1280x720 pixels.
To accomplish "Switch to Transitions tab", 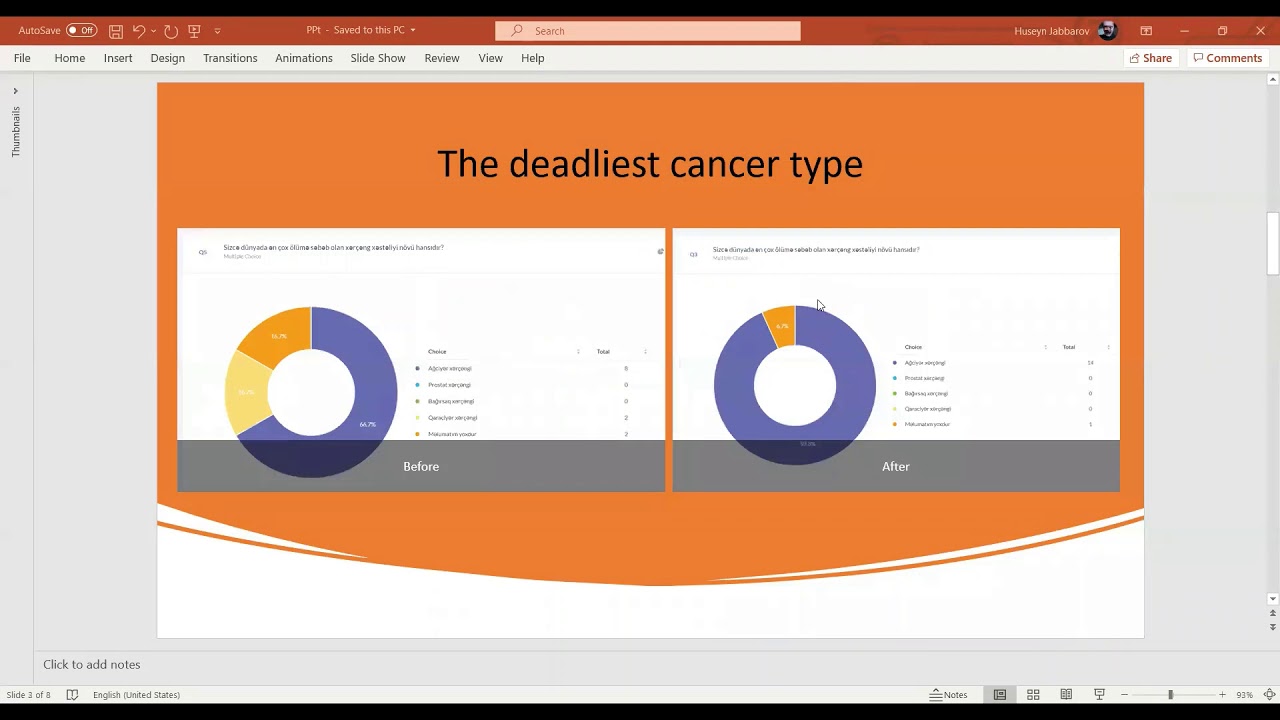I will 230,58.
